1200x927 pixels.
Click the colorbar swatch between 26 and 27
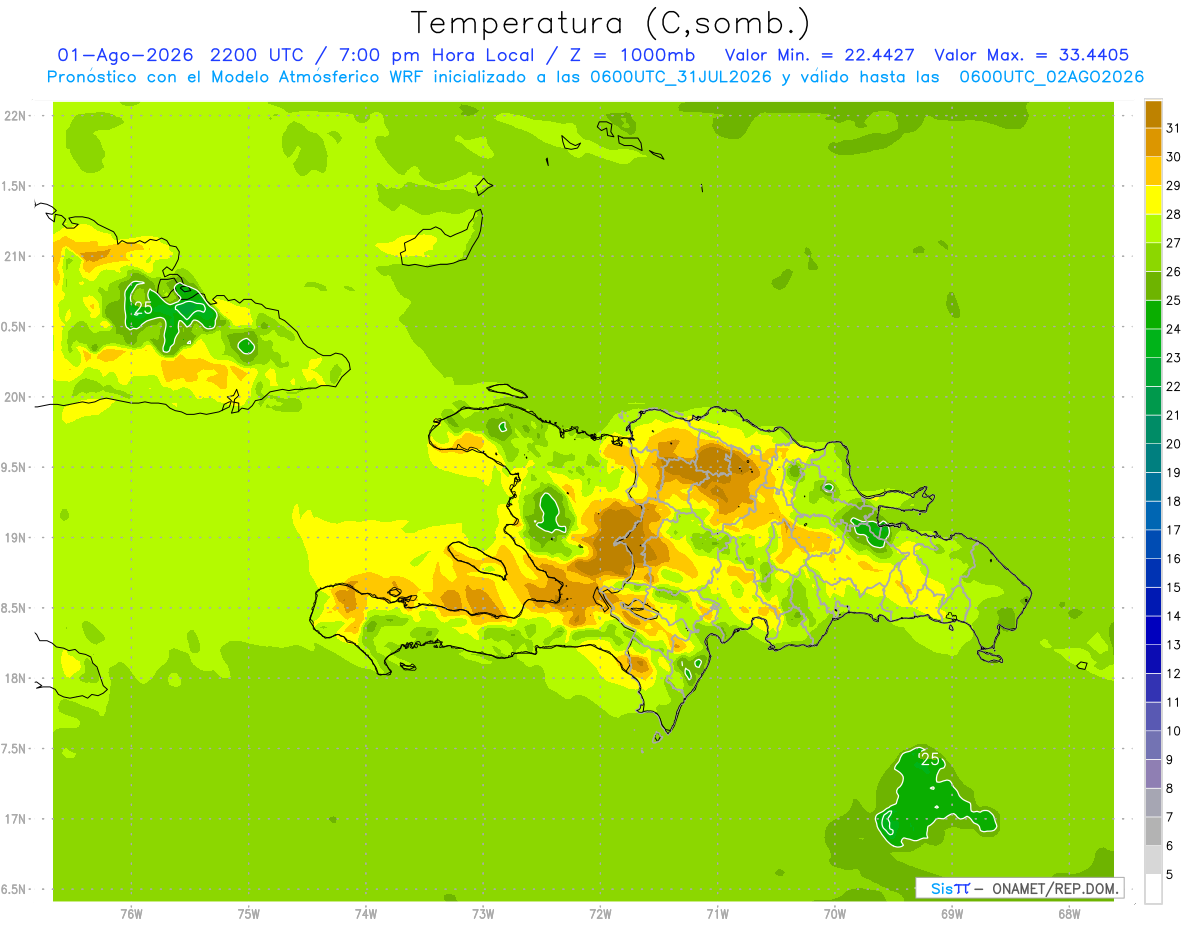(1153, 256)
